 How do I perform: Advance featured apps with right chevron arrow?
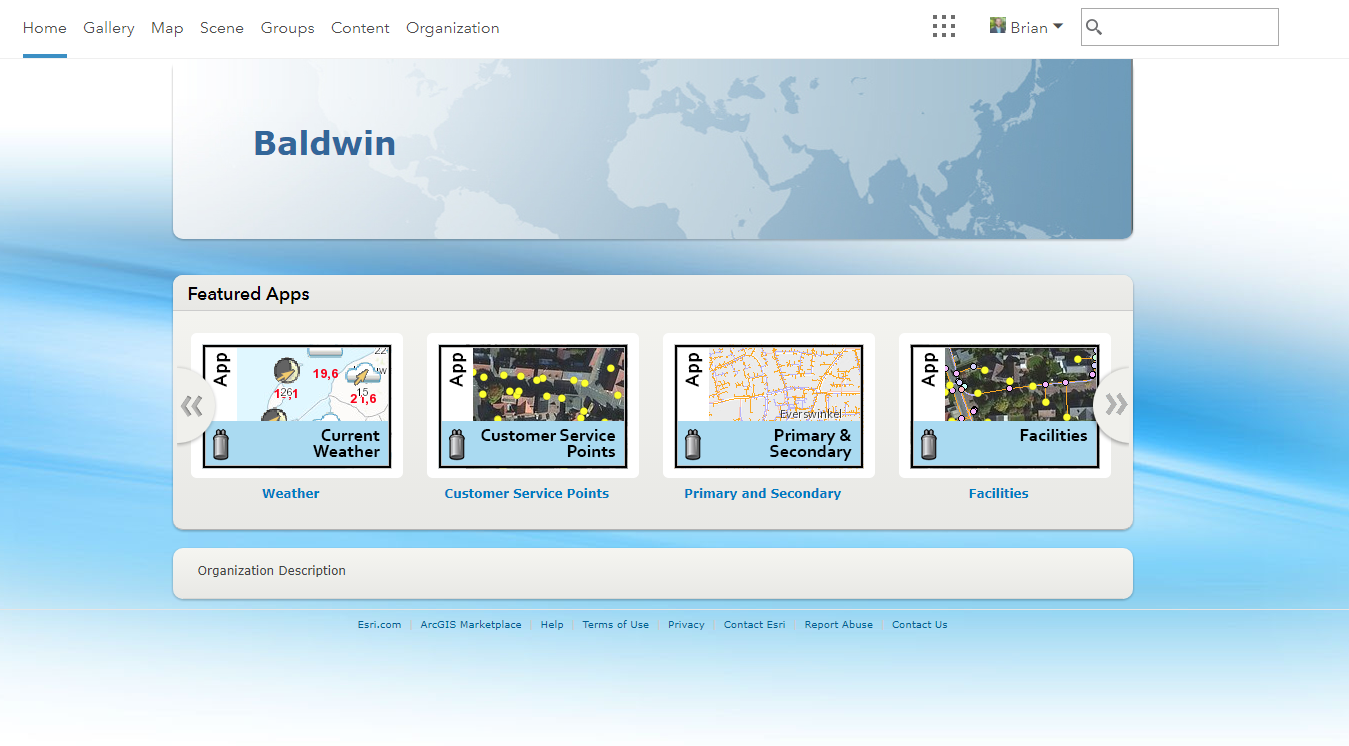pyautogui.click(x=1116, y=405)
